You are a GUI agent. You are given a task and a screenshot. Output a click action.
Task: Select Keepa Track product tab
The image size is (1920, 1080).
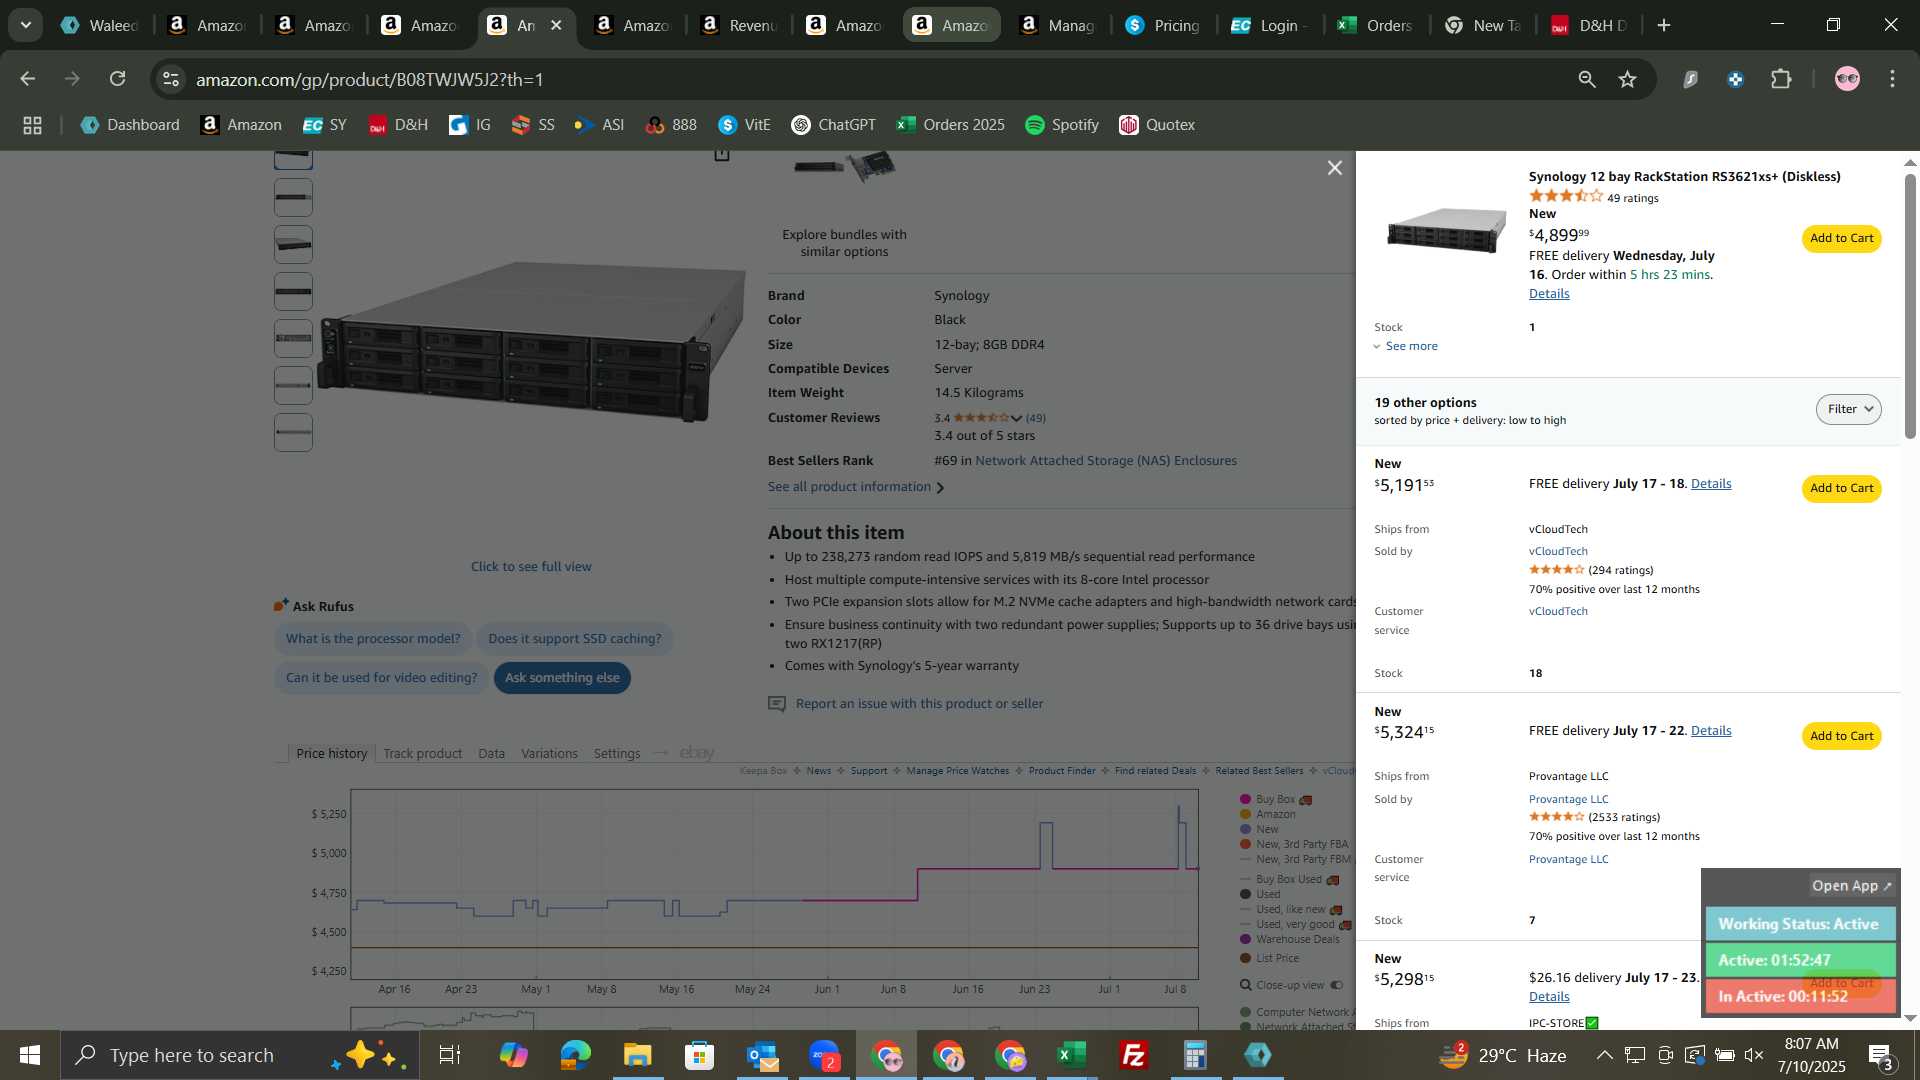click(422, 754)
